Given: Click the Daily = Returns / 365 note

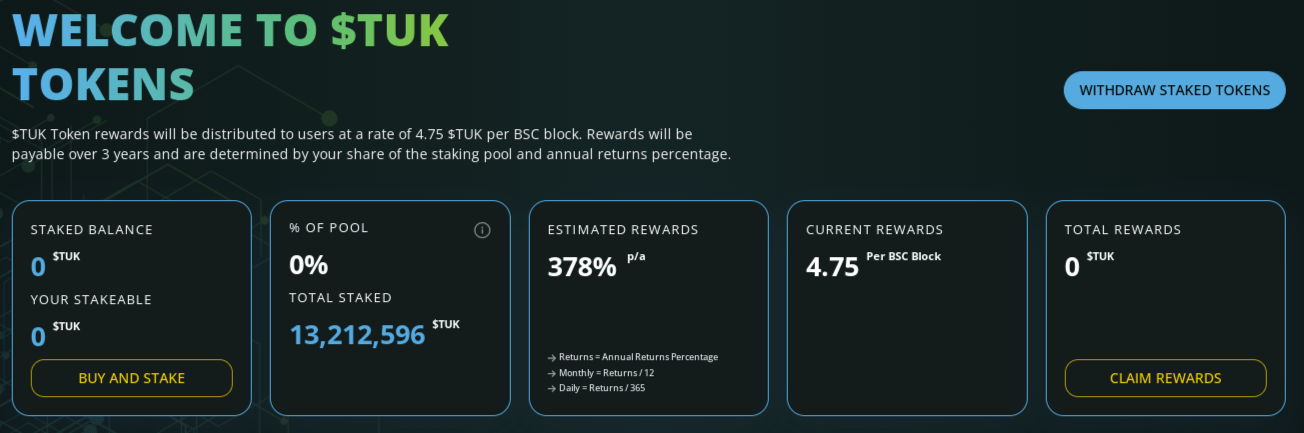Looking at the screenshot, I should (x=596, y=387).
